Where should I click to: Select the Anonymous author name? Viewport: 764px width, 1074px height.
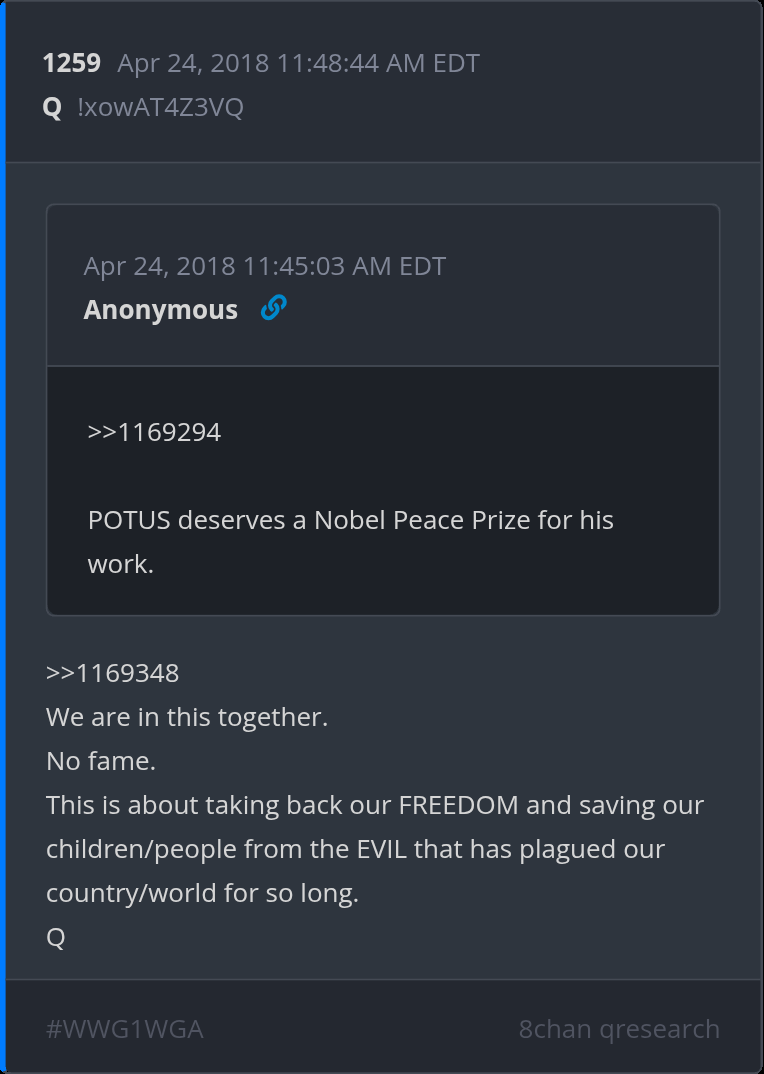pyautogui.click(x=161, y=310)
